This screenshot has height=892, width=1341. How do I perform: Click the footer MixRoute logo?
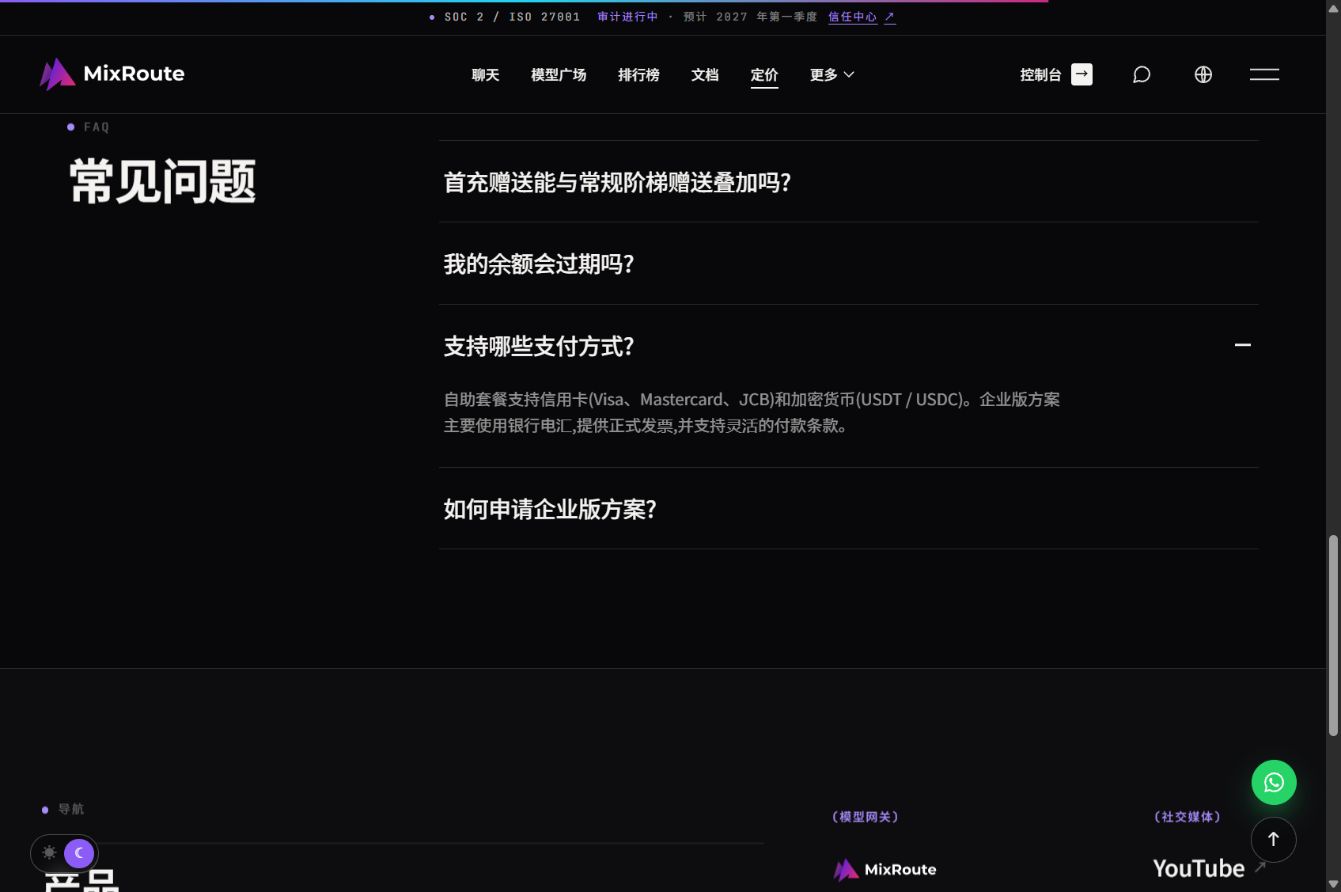click(885, 869)
